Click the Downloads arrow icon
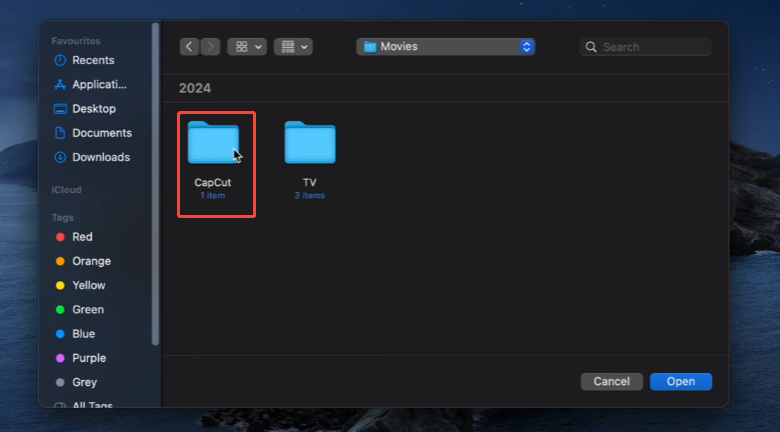Viewport: 780px width, 432px height. tap(60, 157)
